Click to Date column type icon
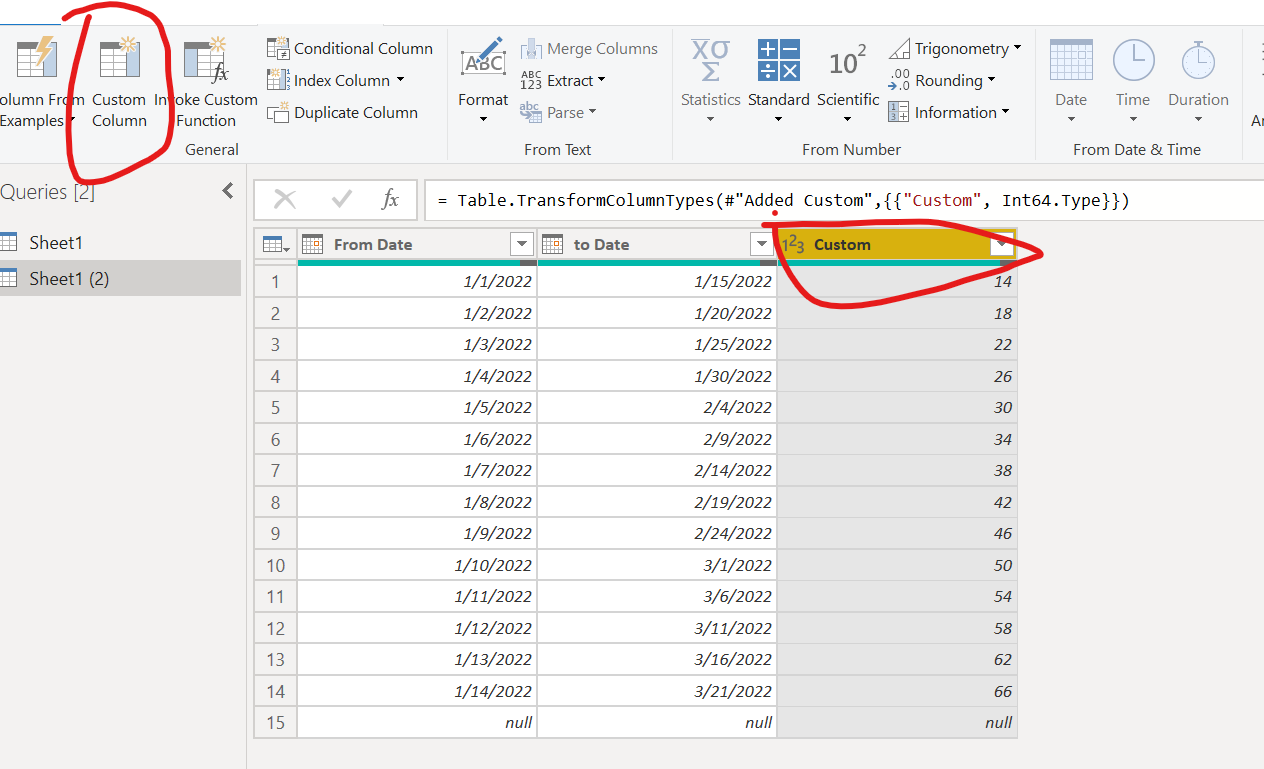The image size is (1264, 769). [x=552, y=244]
